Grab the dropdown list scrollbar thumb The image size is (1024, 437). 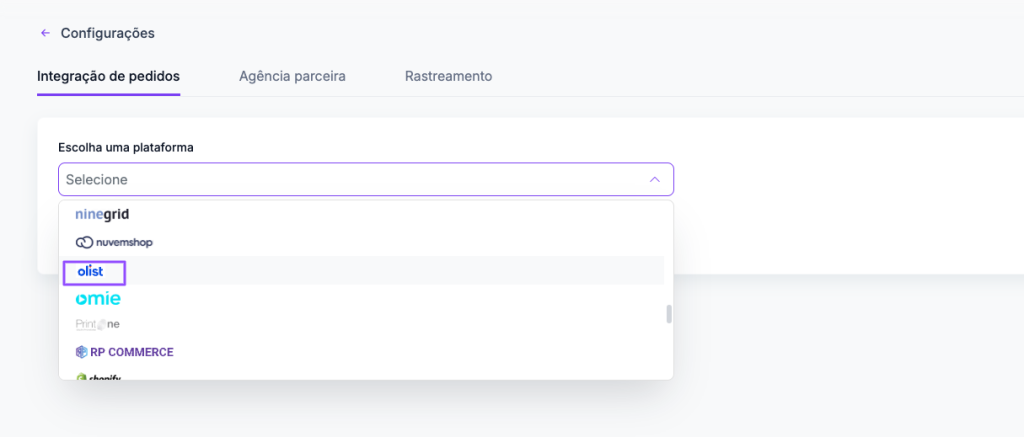pyautogui.click(x=669, y=314)
